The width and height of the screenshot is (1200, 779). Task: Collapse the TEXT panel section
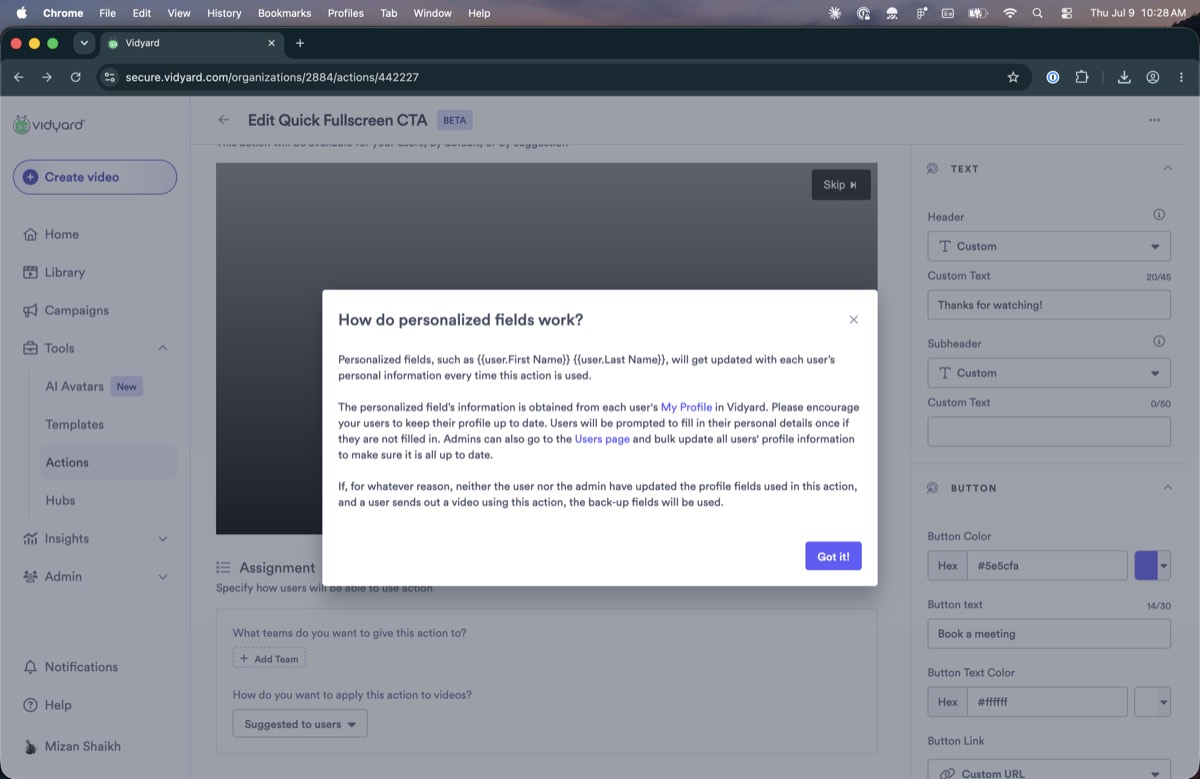click(x=1167, y=168)
